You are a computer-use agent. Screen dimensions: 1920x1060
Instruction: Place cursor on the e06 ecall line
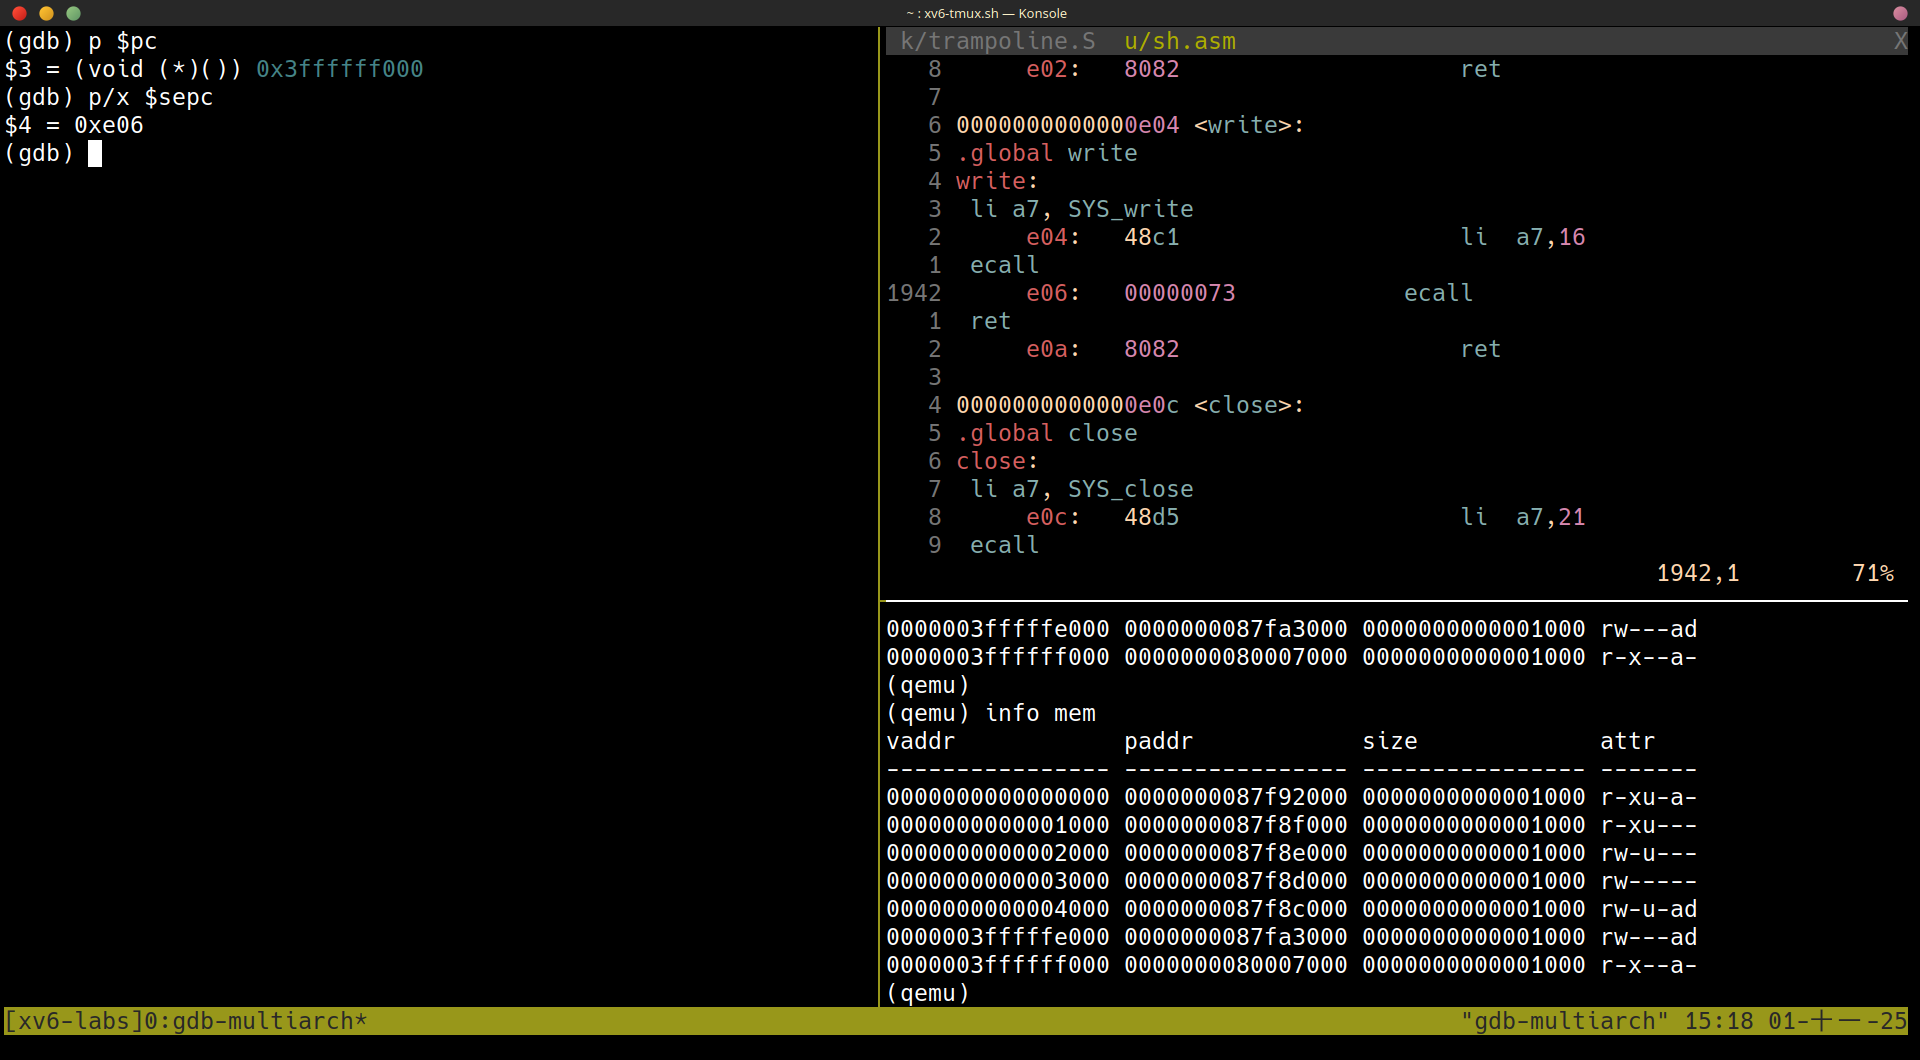(1180, 293)
